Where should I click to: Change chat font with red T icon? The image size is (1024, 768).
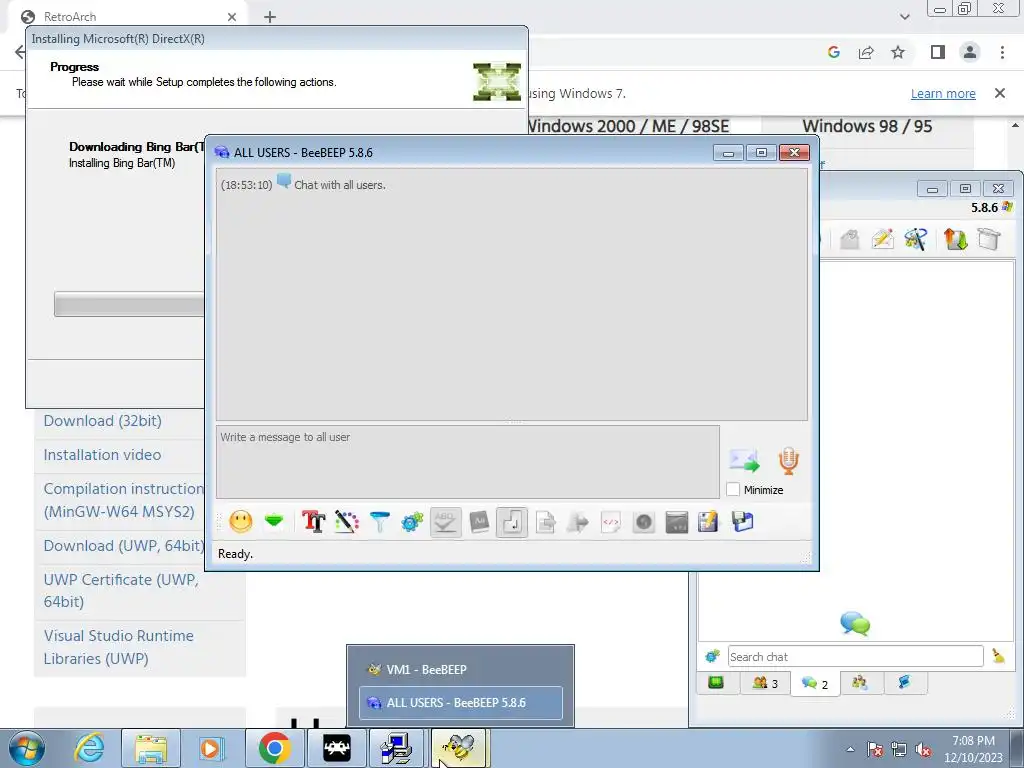pyautogui.click(x=313, y=522)
